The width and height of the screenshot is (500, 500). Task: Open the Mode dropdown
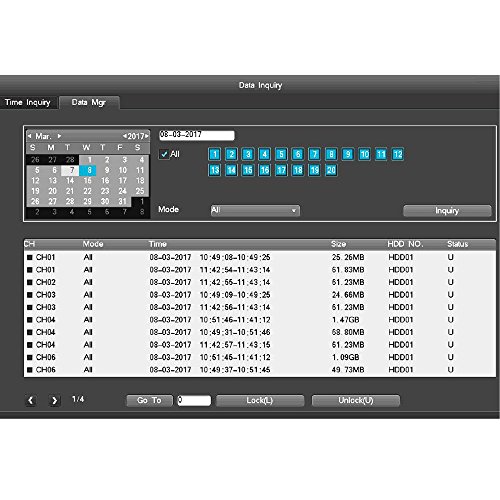coord(255,210)
